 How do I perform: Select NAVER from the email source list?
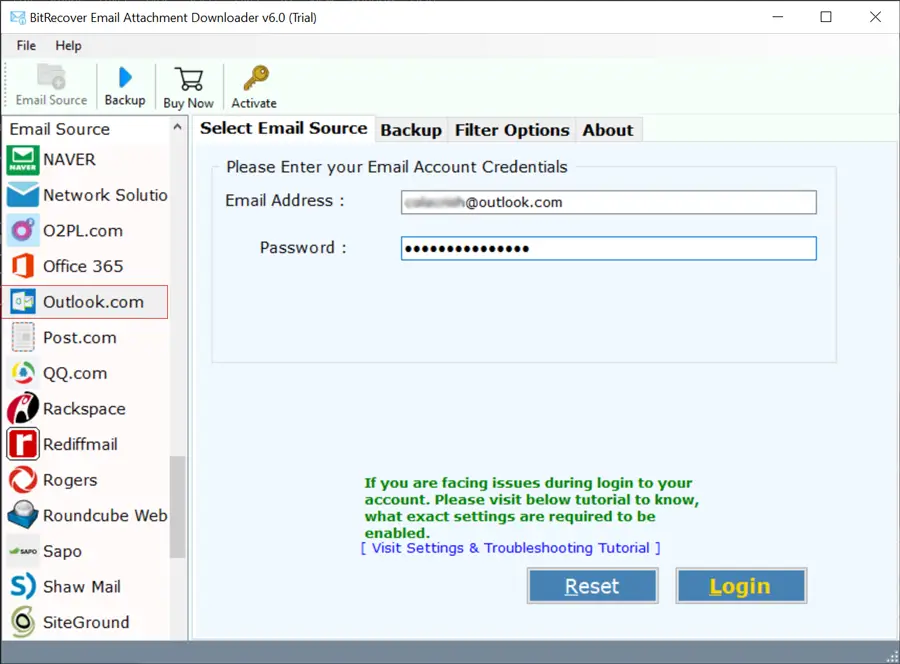pos(69,160)
